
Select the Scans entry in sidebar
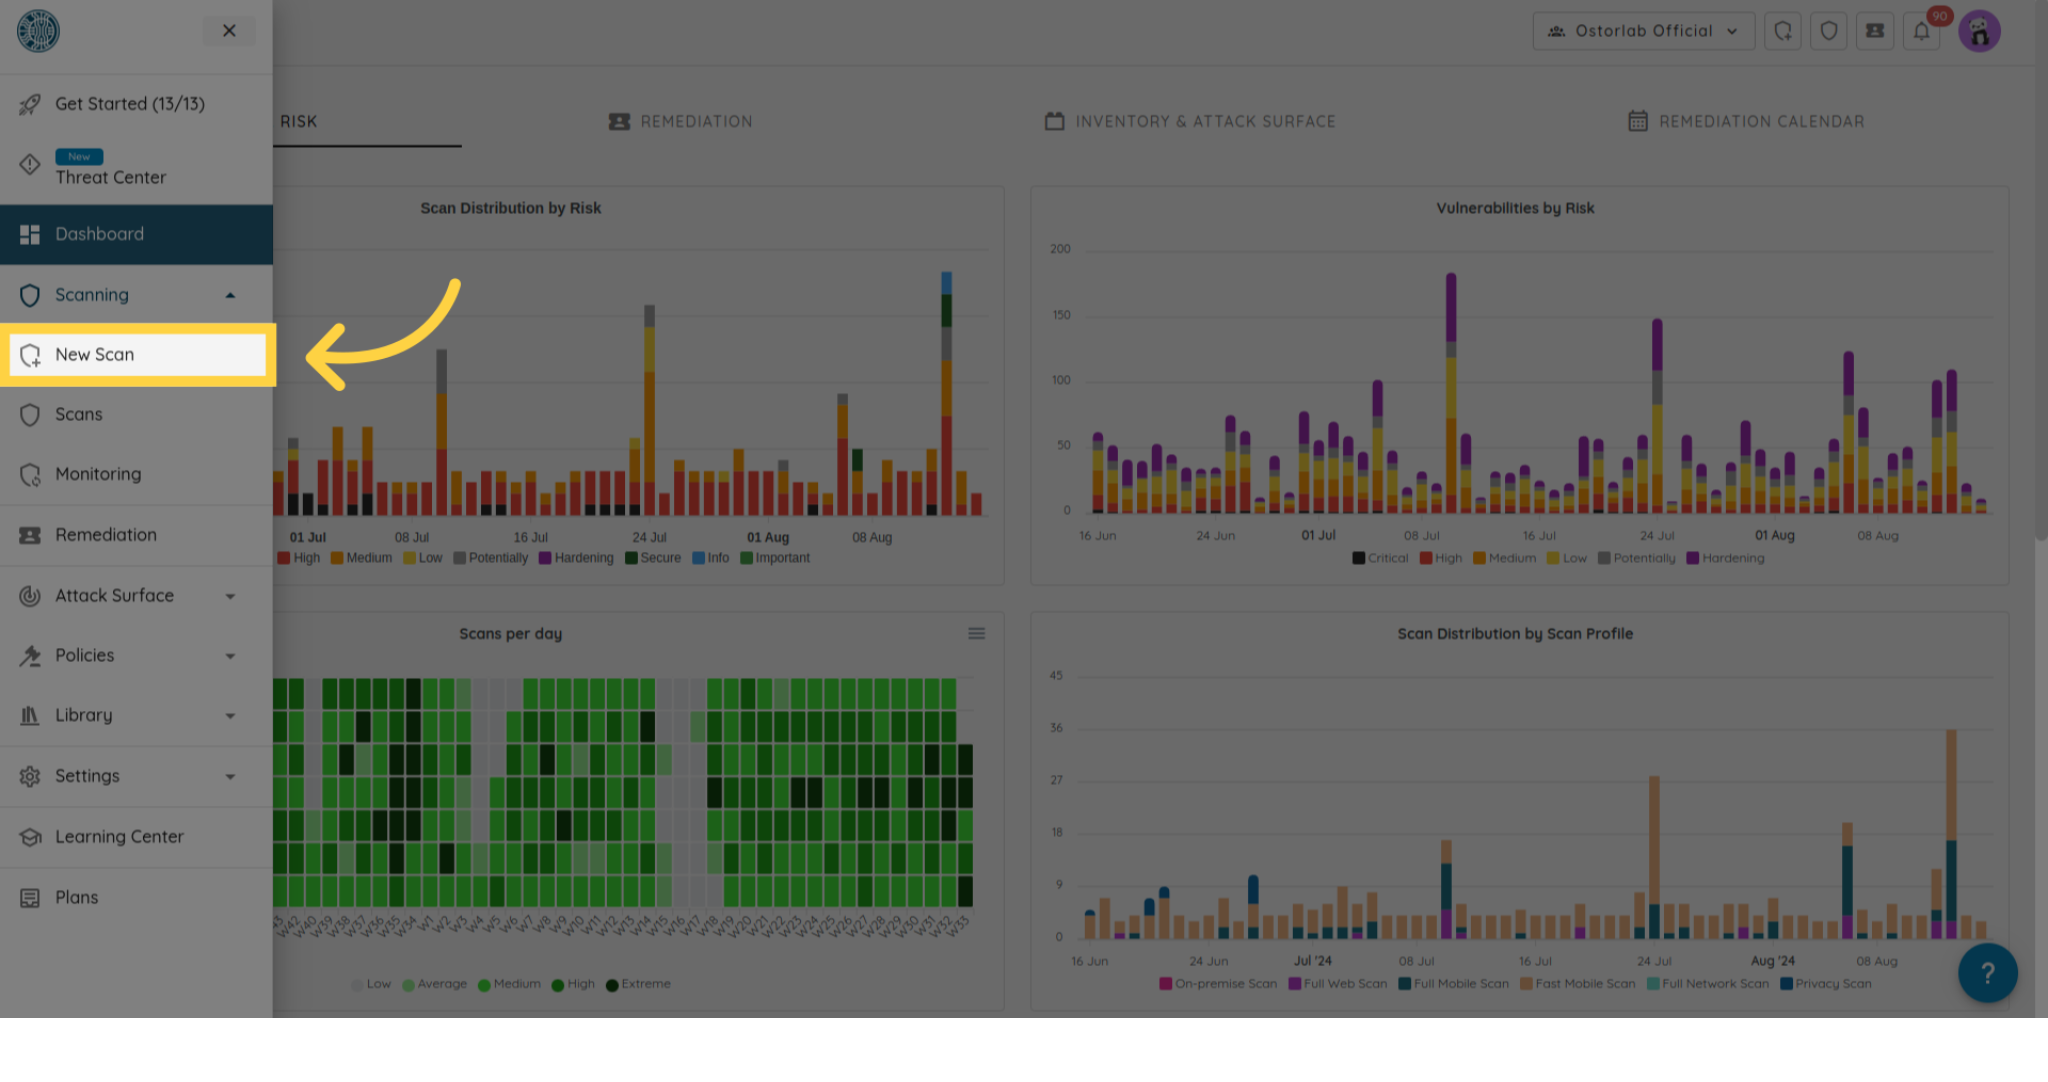(x=78, y=414)
